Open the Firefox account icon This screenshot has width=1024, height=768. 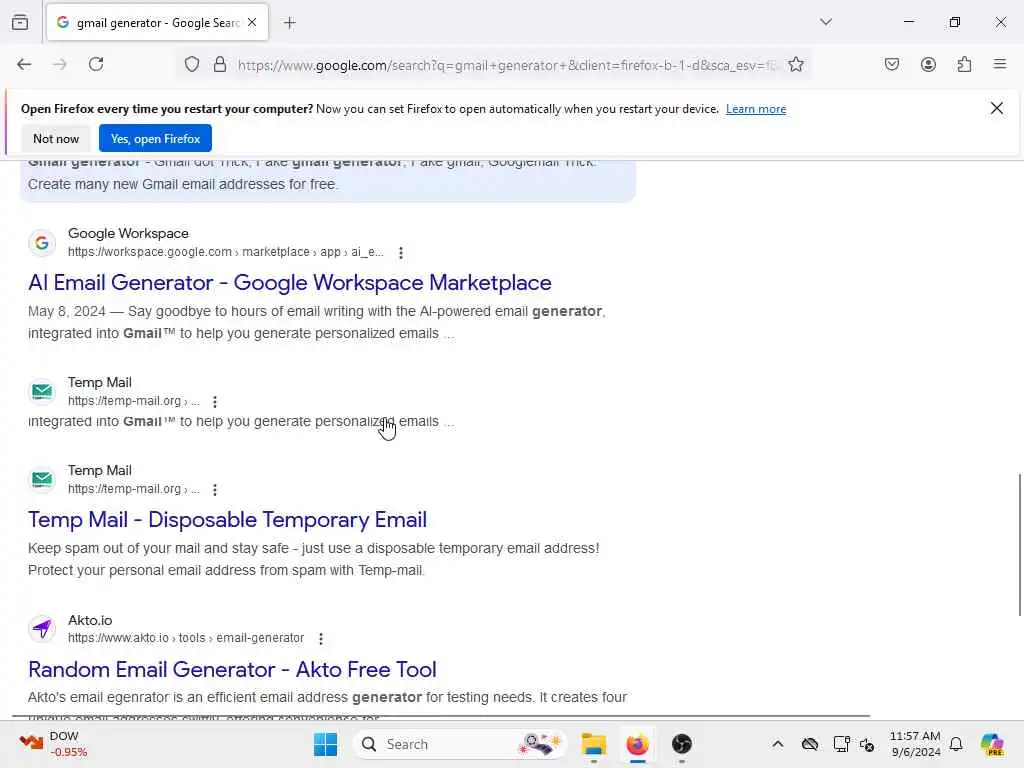pyautogui.click(x=928, y=64)
